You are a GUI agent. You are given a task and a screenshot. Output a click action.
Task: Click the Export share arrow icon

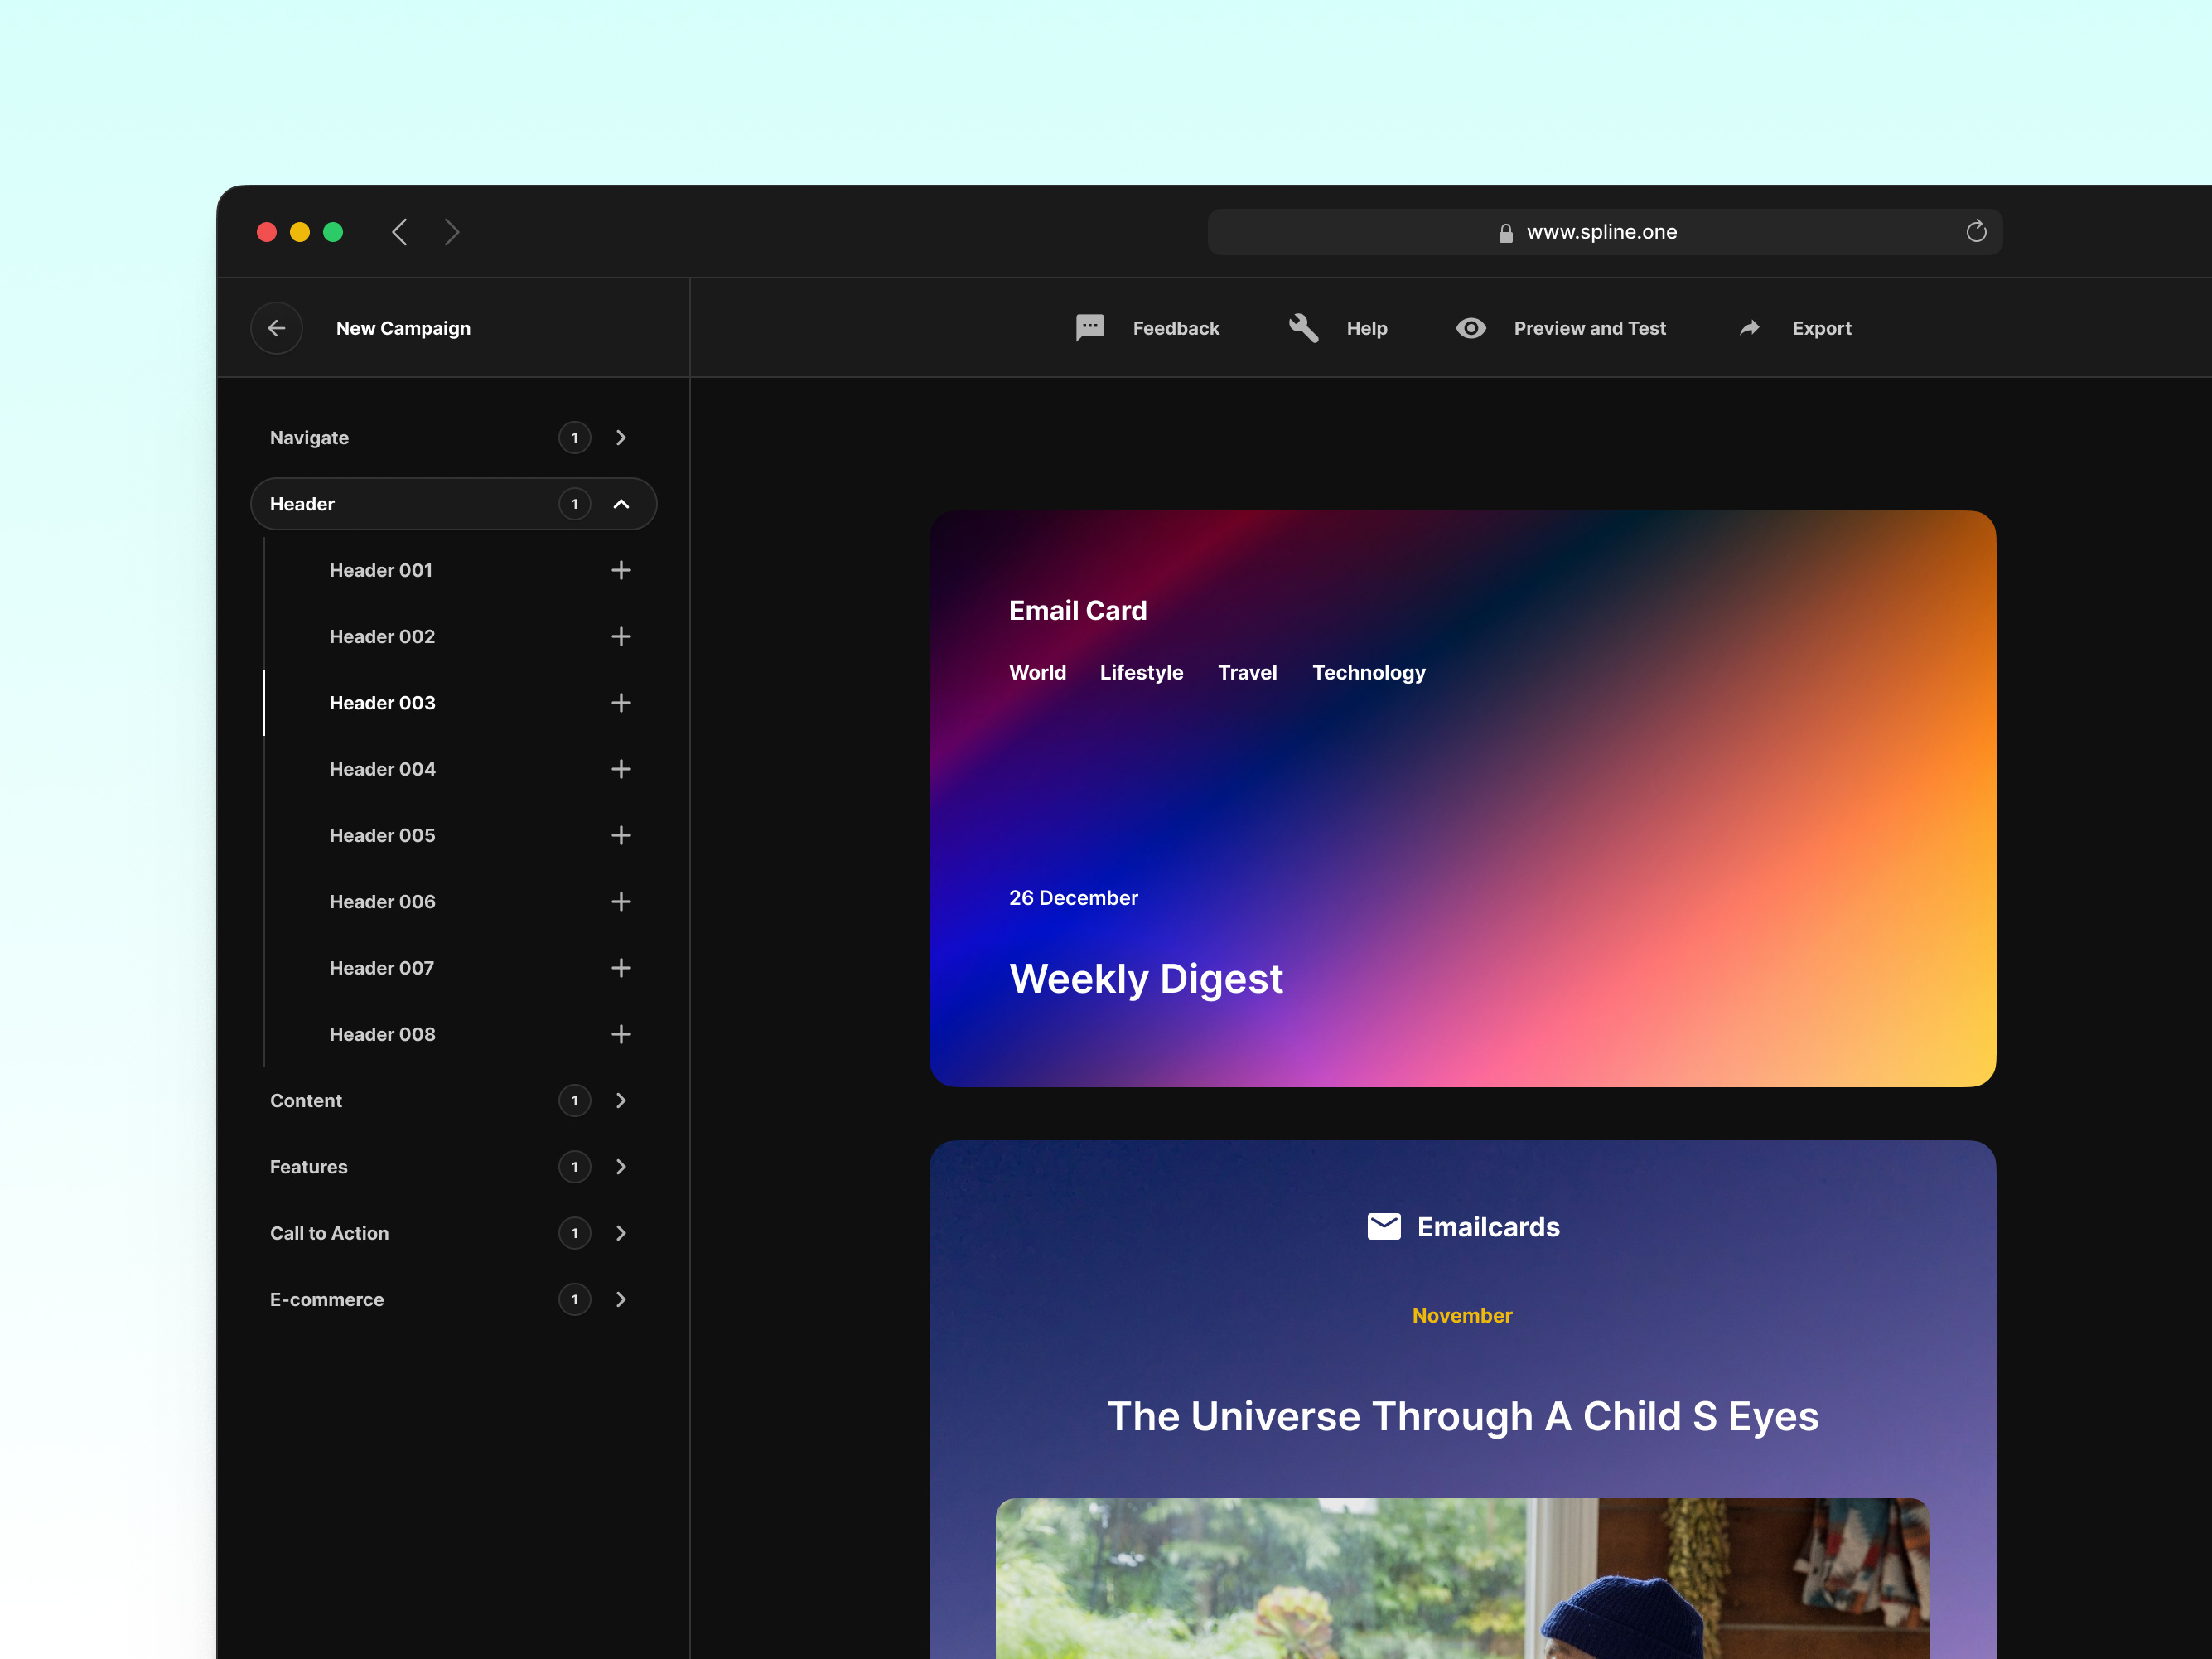tap(1749, 328)
